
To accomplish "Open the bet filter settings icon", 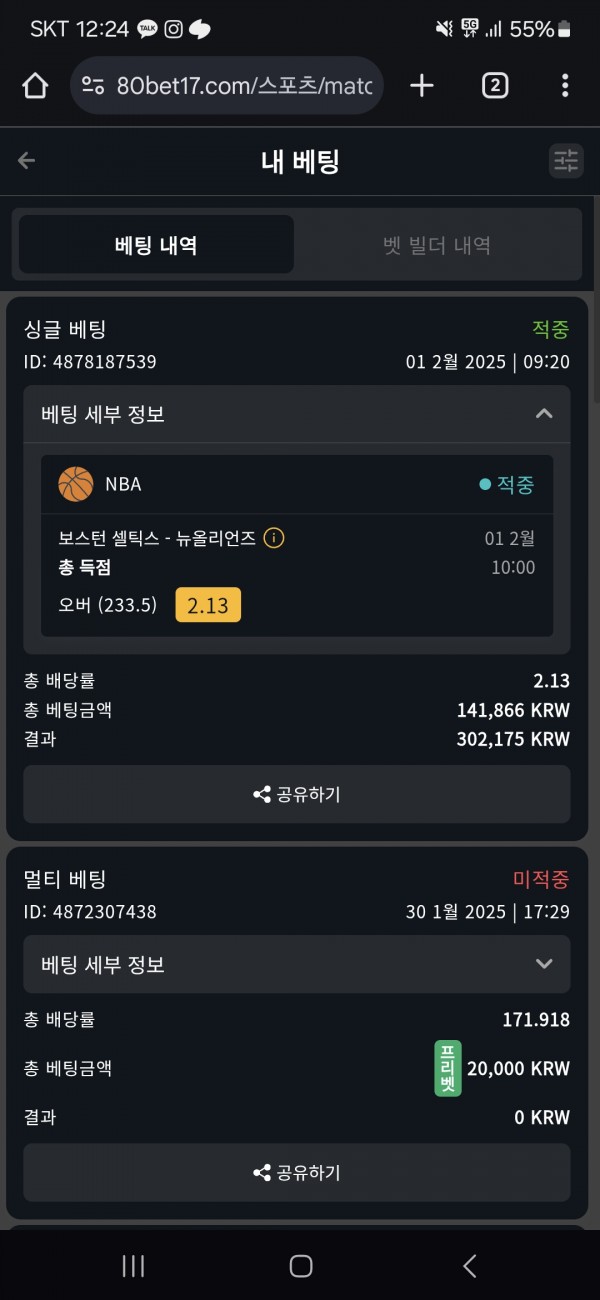I will click(566, 161).
